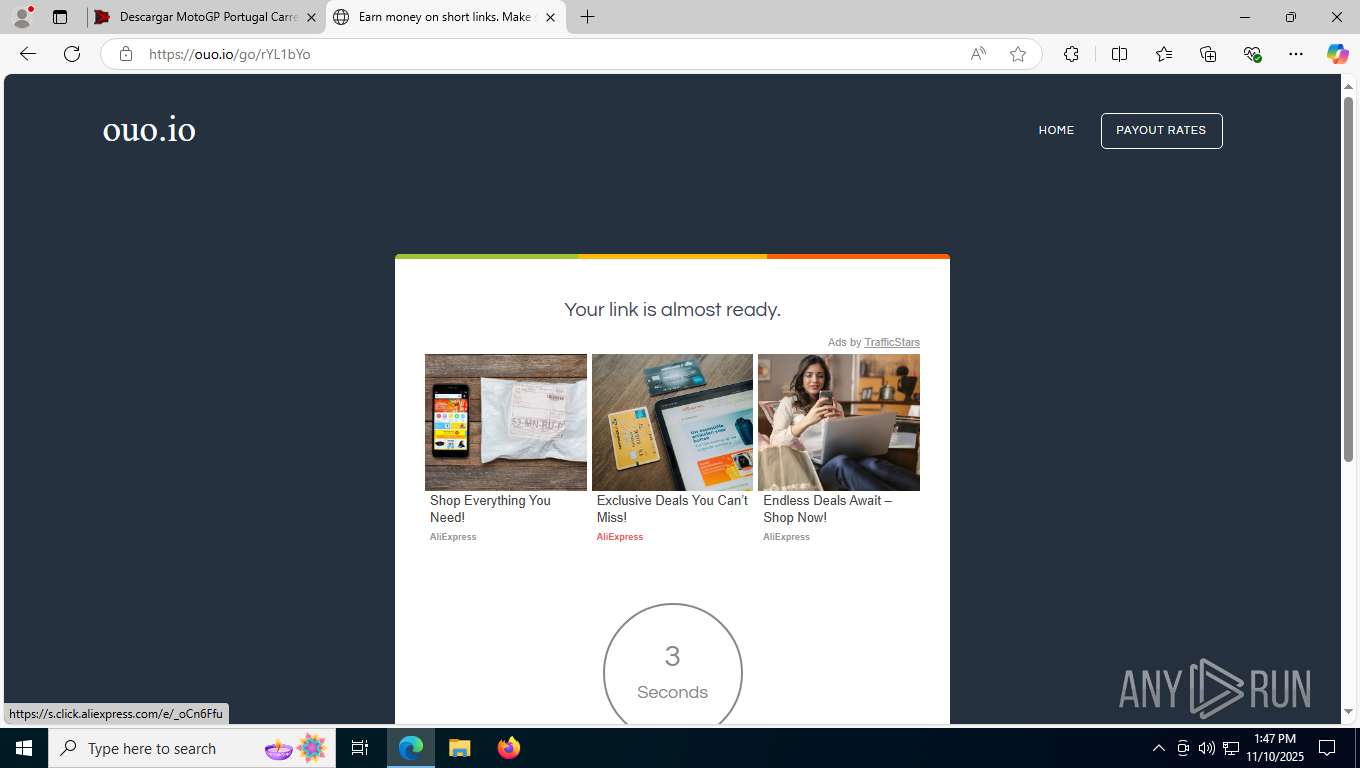Open Browser essentials heart icon
The image size is (1360, 768).
(1252, 54)
